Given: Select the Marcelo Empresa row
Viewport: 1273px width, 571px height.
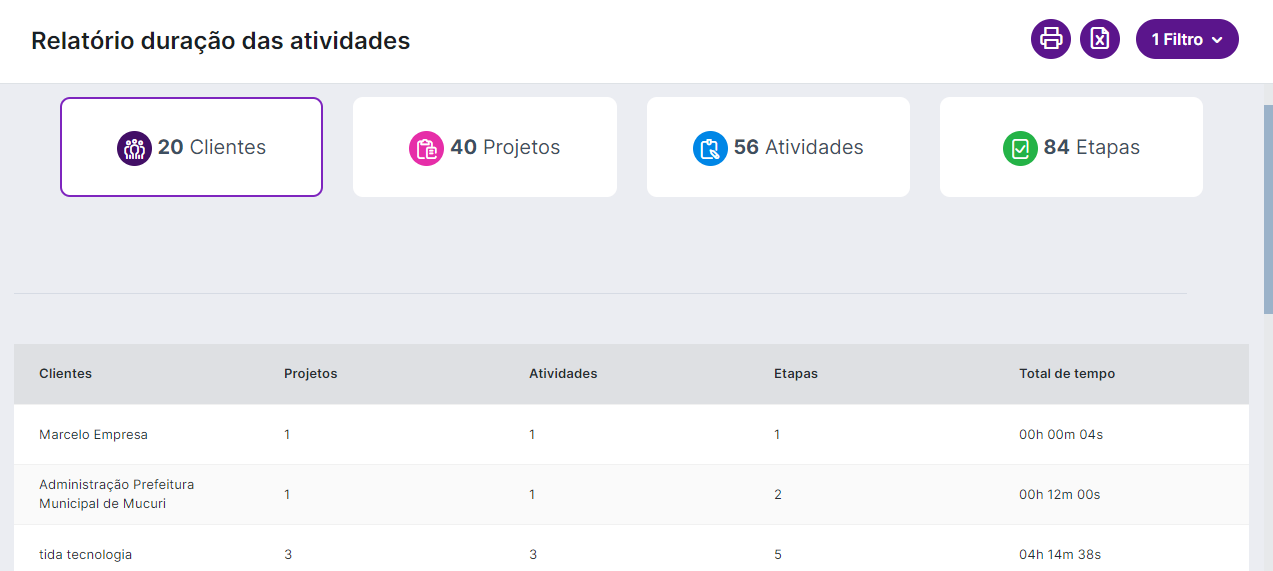Looking at the screenshot, I should click(x=631, y=435).
